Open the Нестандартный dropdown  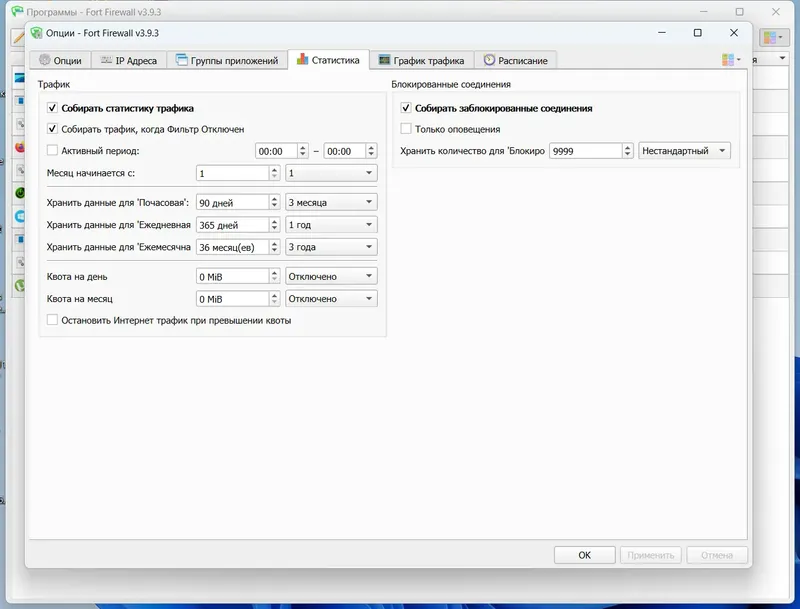point(684,151)
